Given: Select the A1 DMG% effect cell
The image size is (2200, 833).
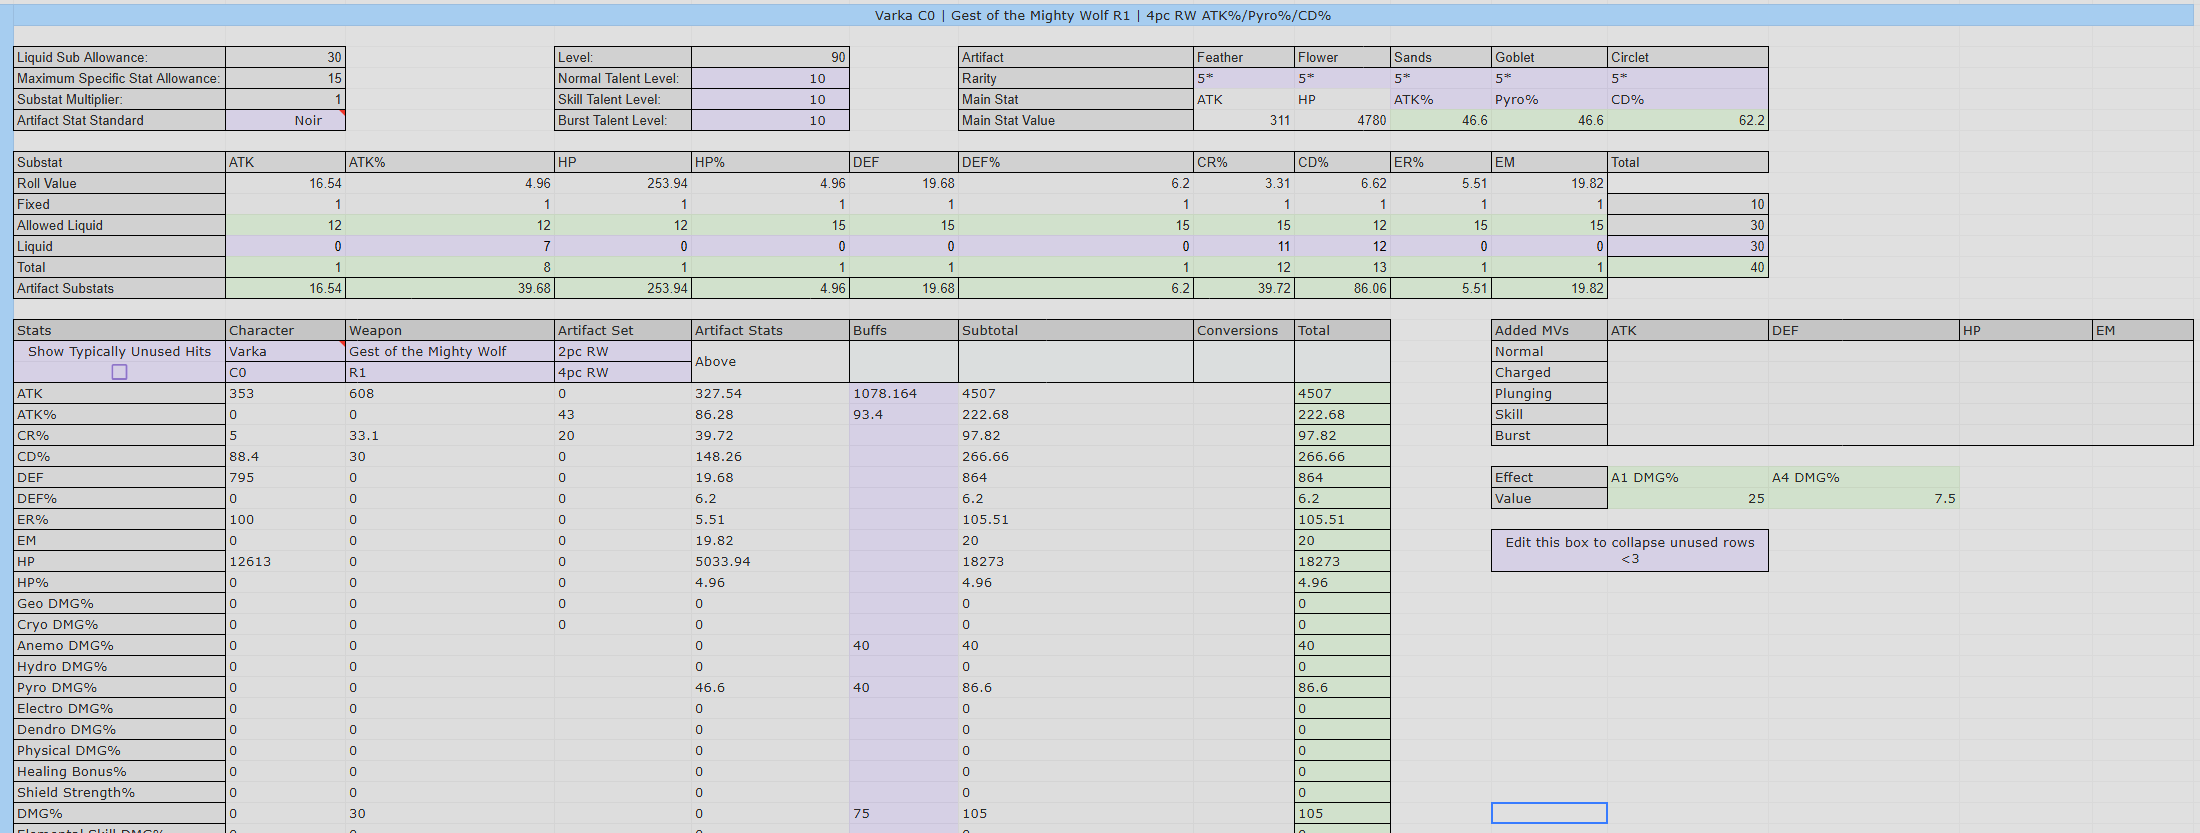Looking at the screenshot, I should (x=1688, y=477).
